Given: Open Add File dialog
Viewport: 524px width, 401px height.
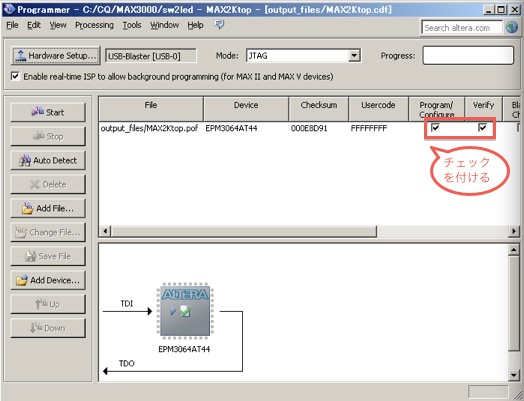Looking at the screenshot, I should [x=48, y=209].
